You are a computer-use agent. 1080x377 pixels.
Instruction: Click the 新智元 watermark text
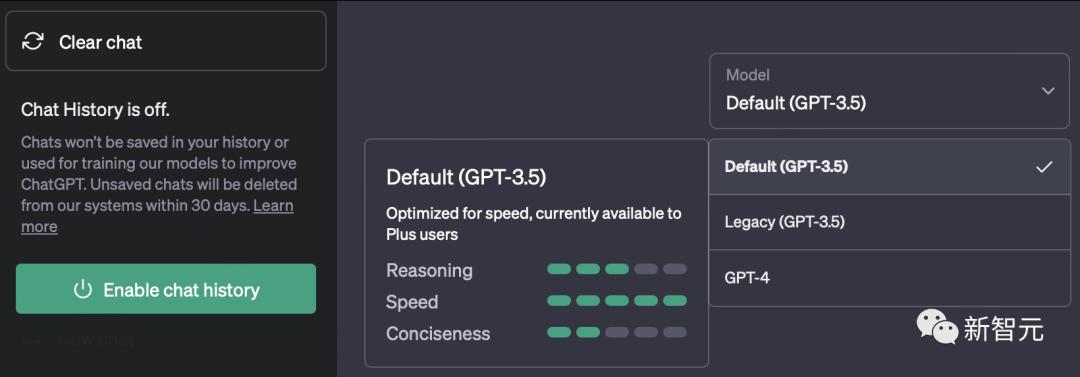[x=1004, y=329]
